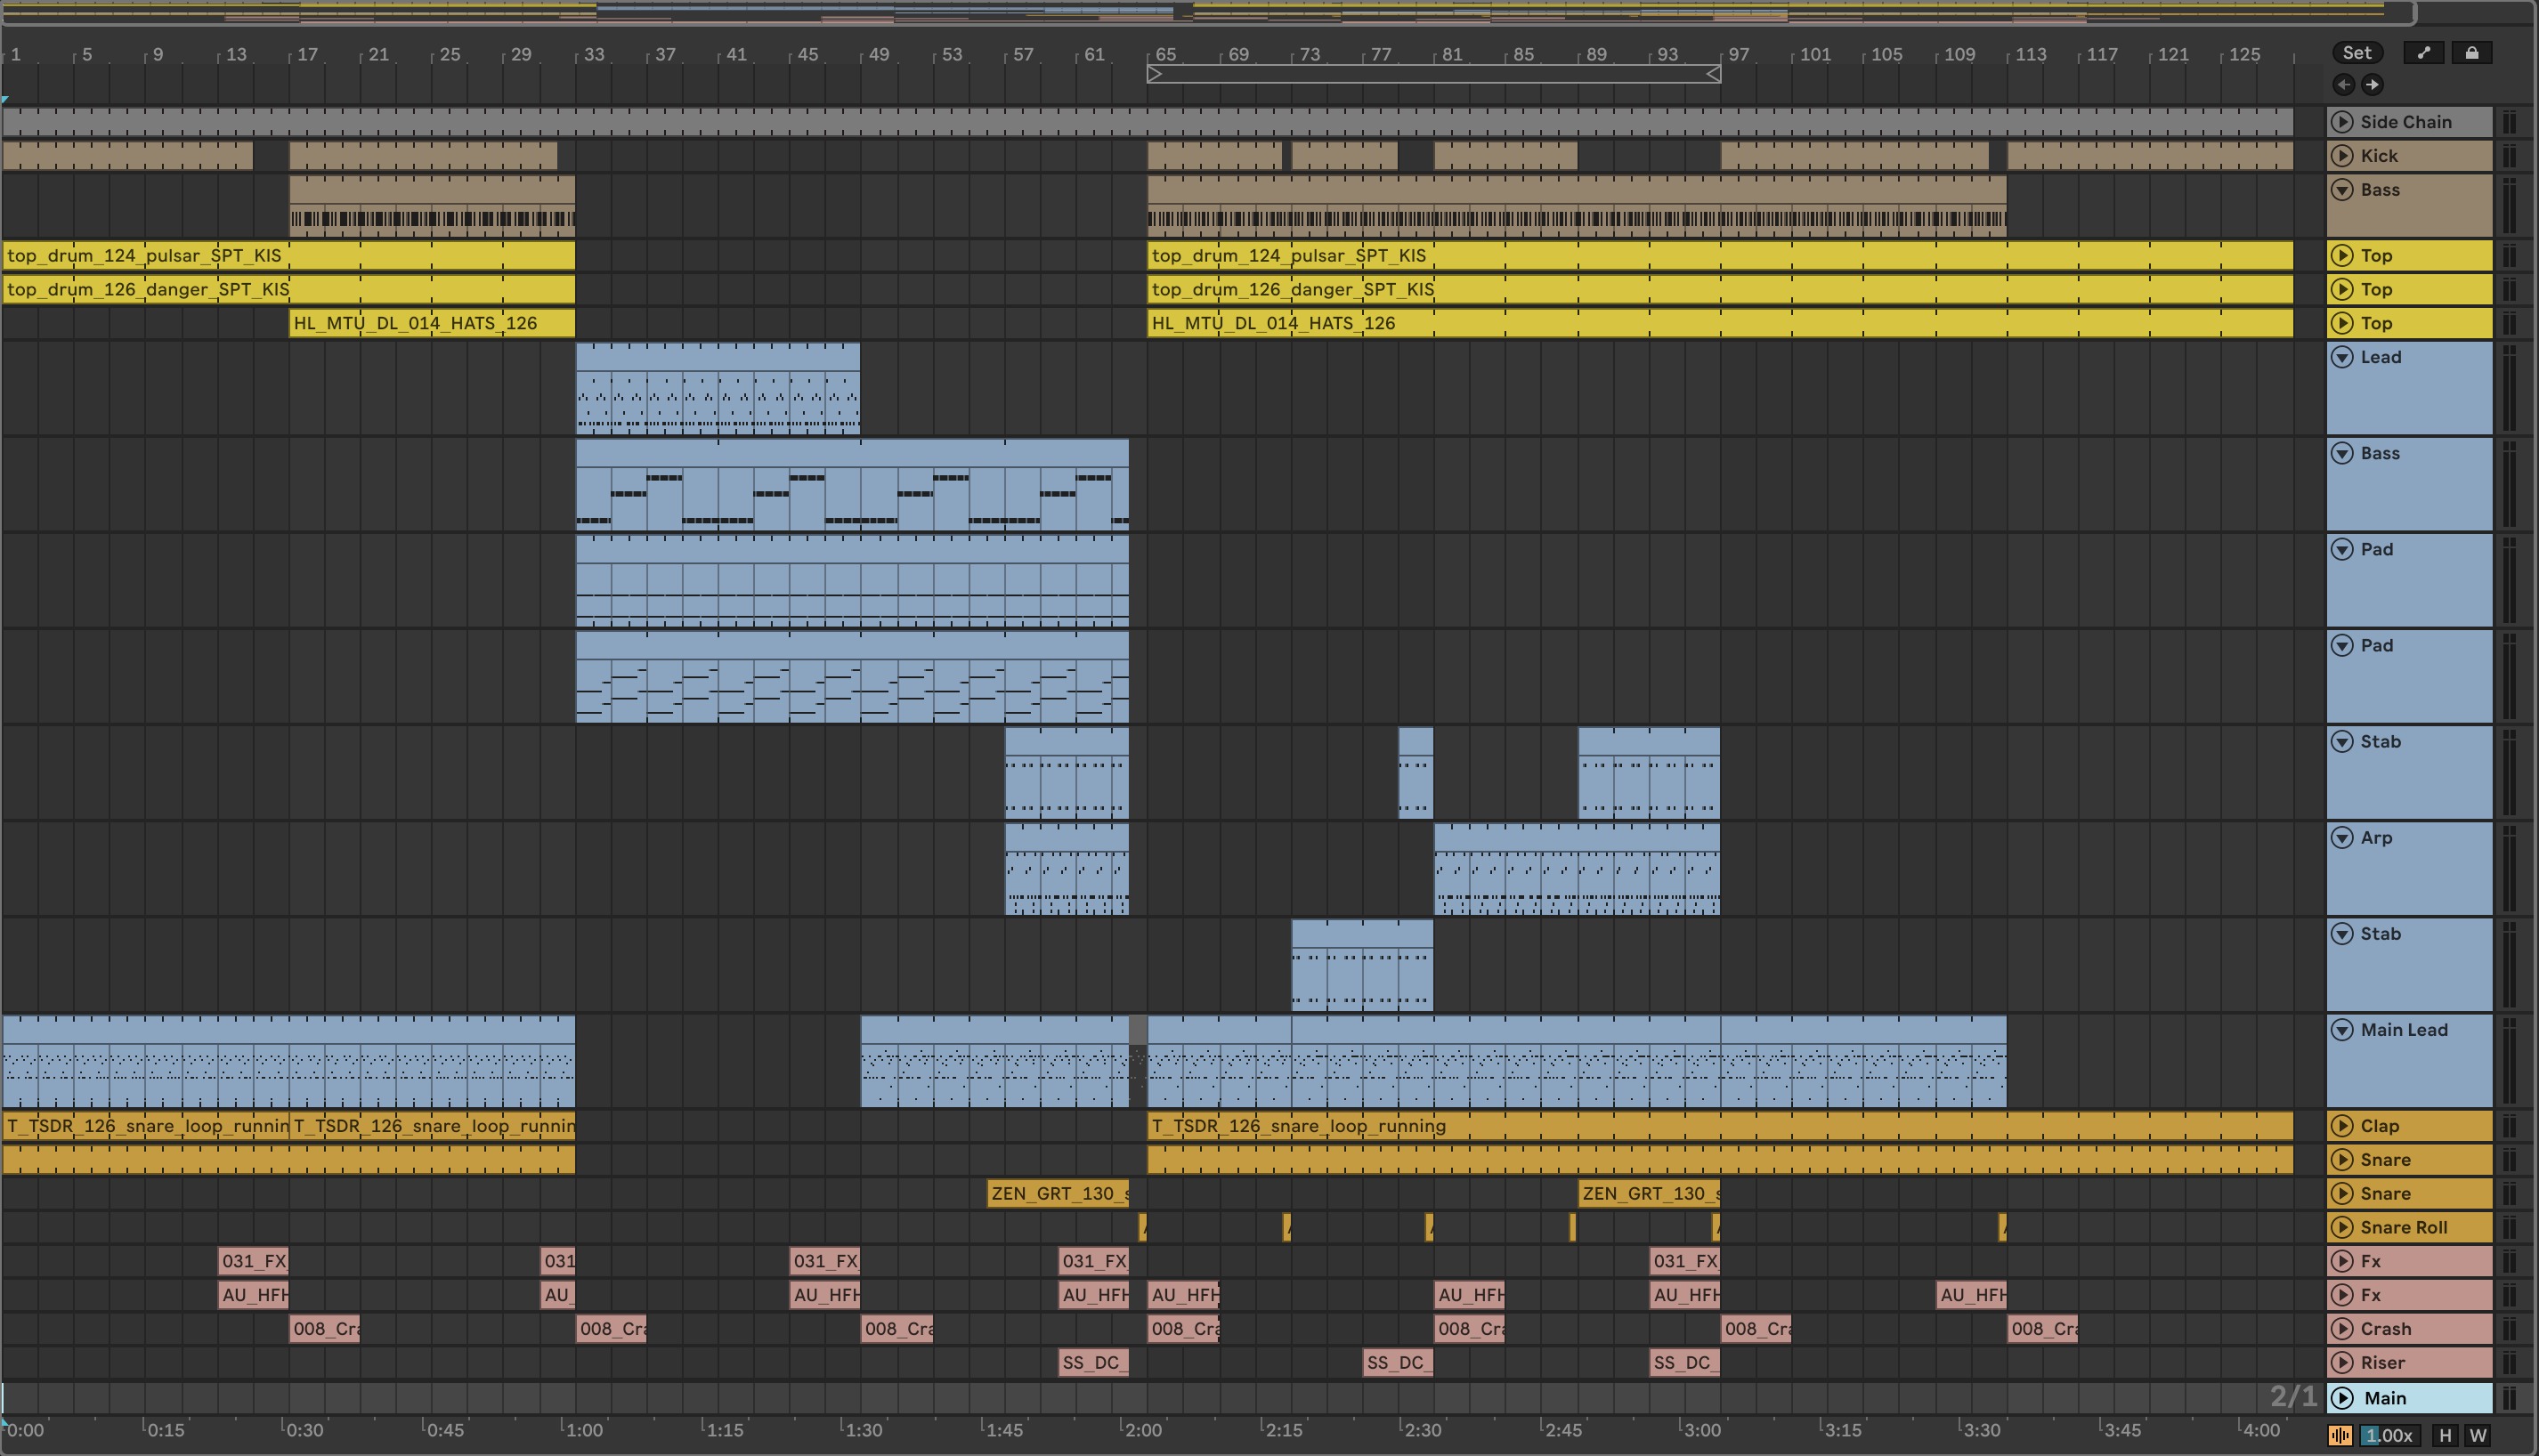
Task: Fold the blue Bass track
Action: point(2342,453)
